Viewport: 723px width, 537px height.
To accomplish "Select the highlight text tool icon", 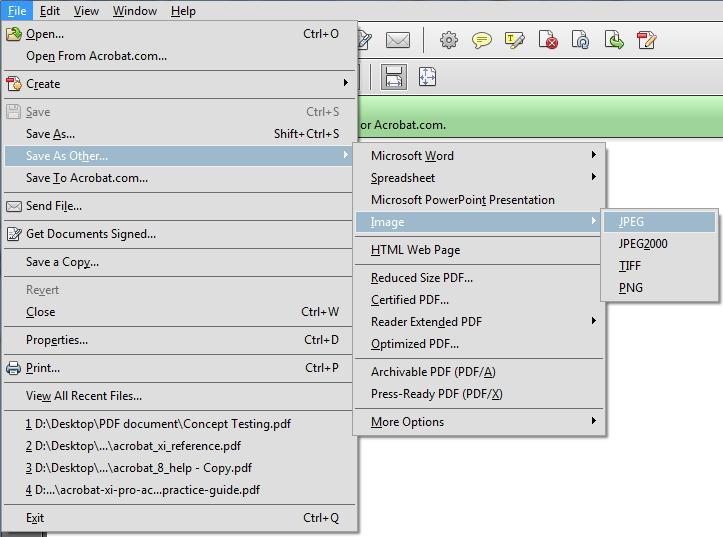I will click(515, 41).
